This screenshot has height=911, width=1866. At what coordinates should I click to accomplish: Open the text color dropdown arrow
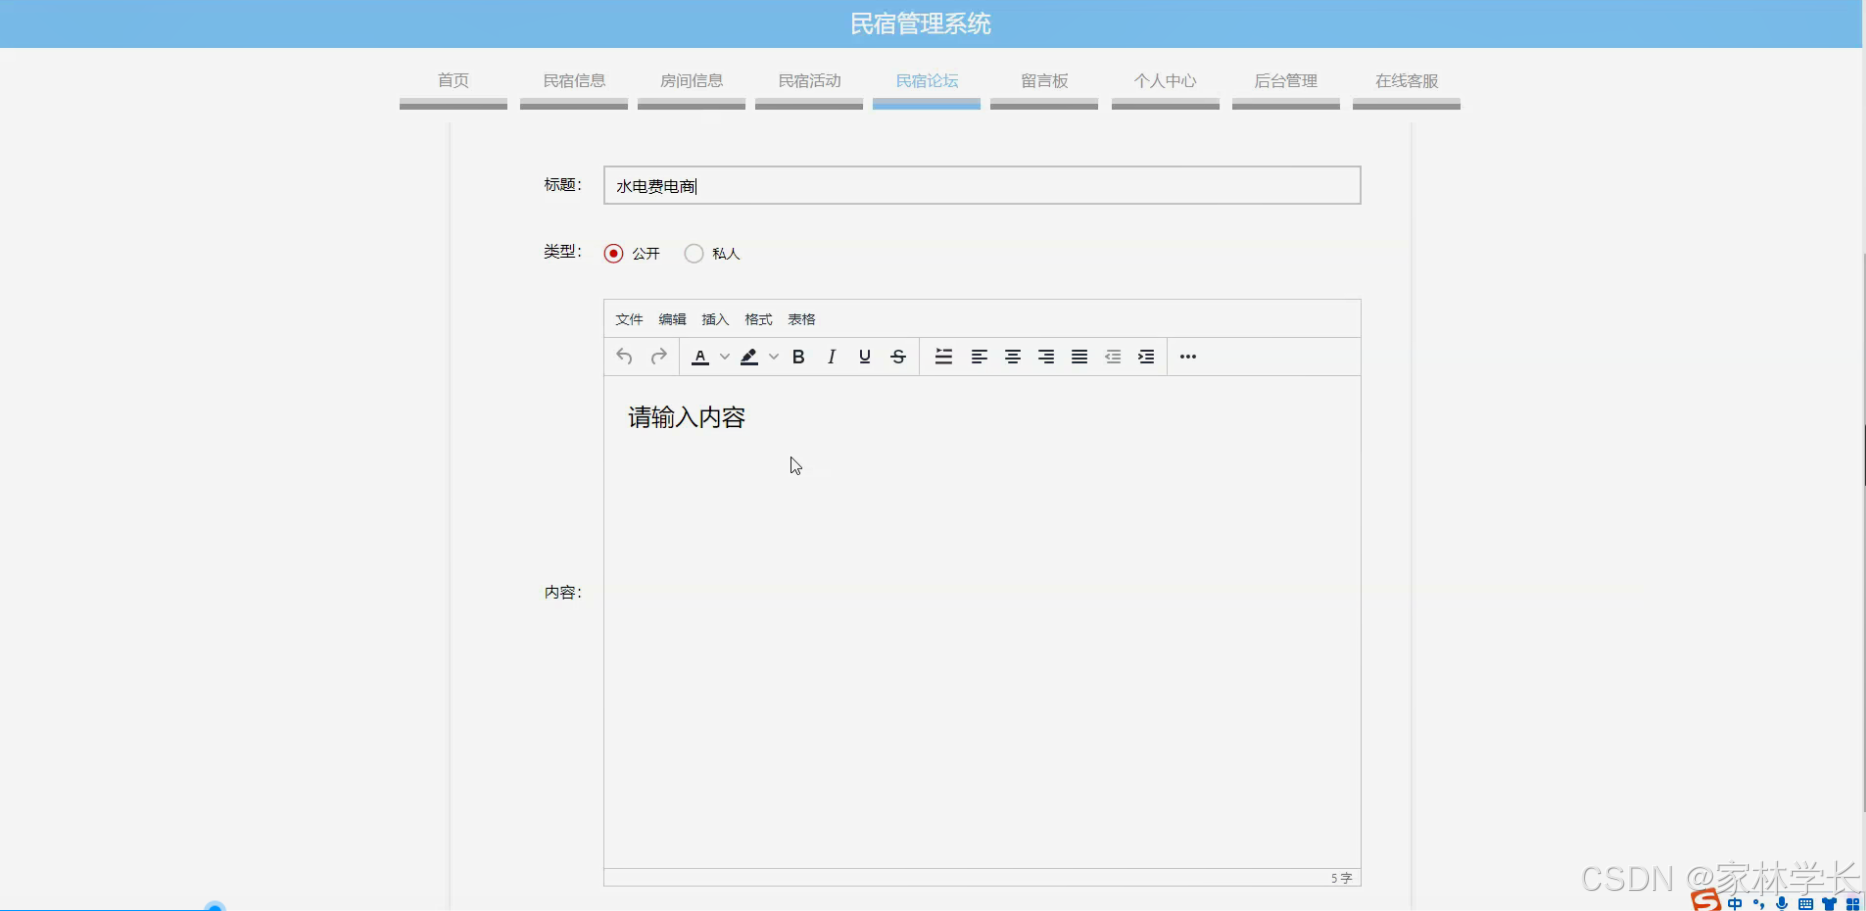coord(725,356)
